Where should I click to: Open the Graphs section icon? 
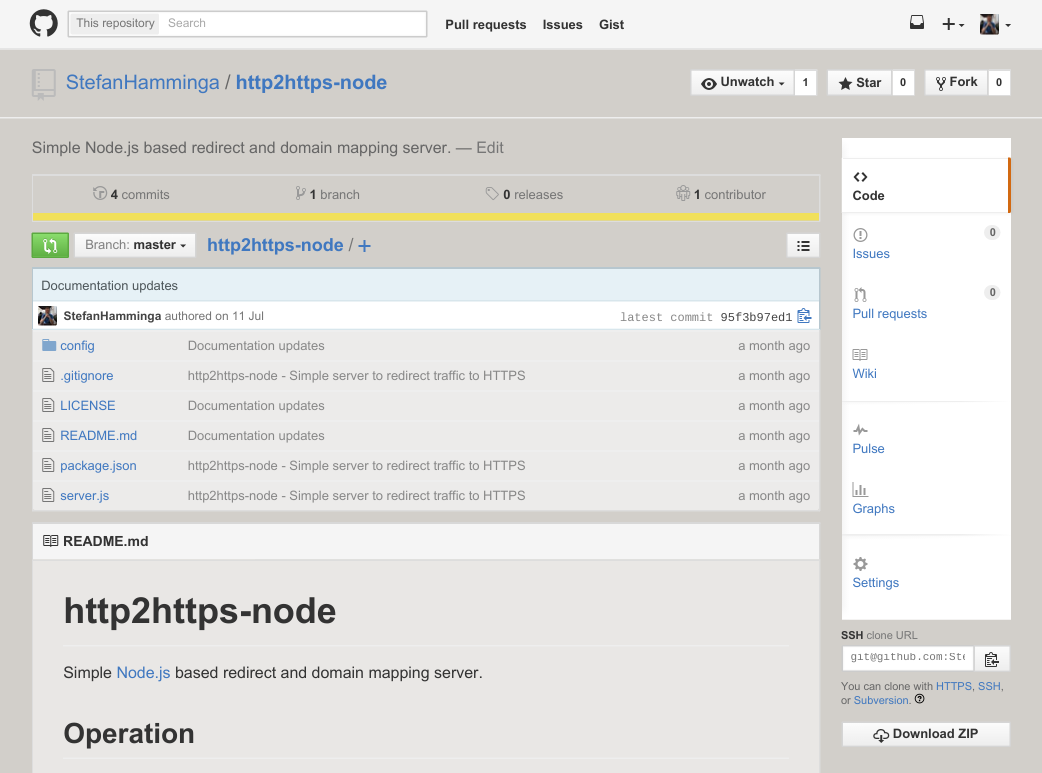coord(860,490)
